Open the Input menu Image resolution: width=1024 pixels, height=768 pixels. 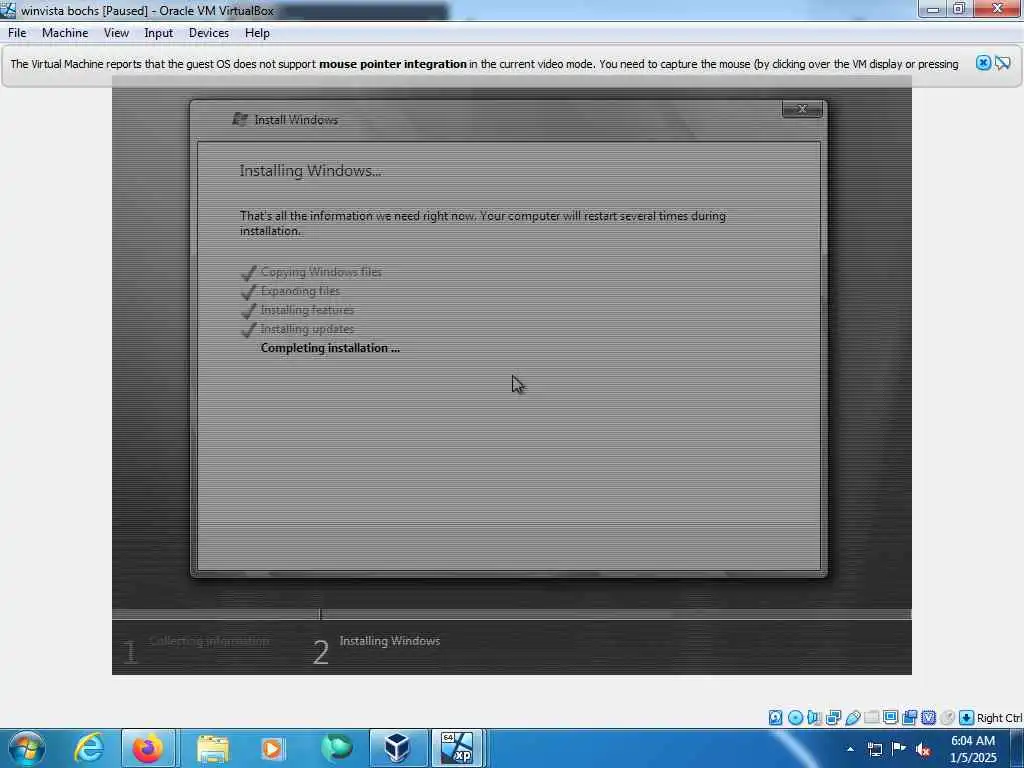pyautogui.click(x=159, y=33)
